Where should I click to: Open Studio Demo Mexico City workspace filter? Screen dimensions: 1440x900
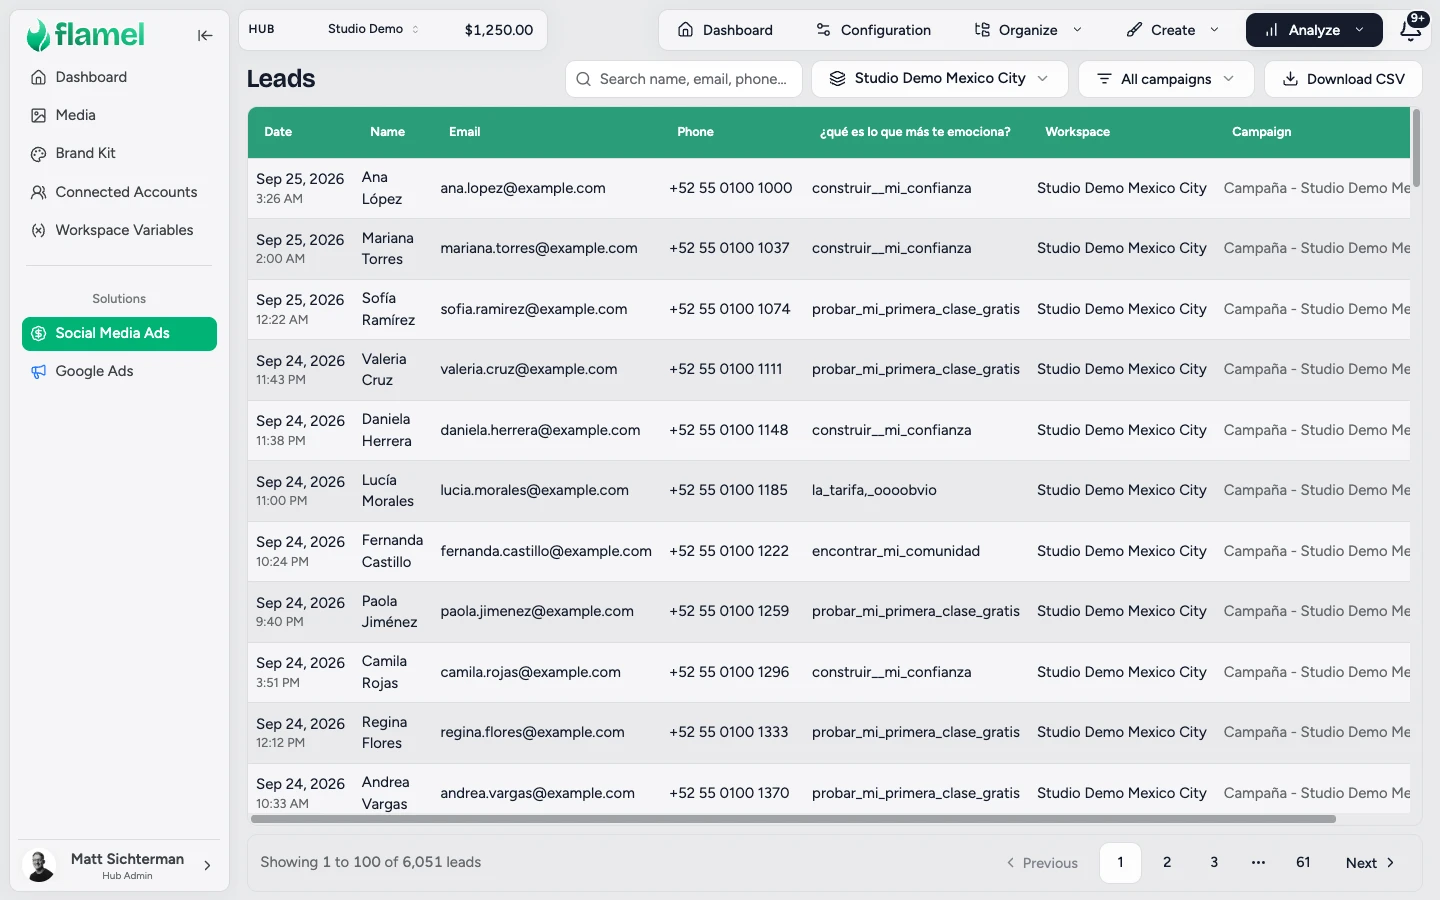pyautogui.click(x=939, y=79)
